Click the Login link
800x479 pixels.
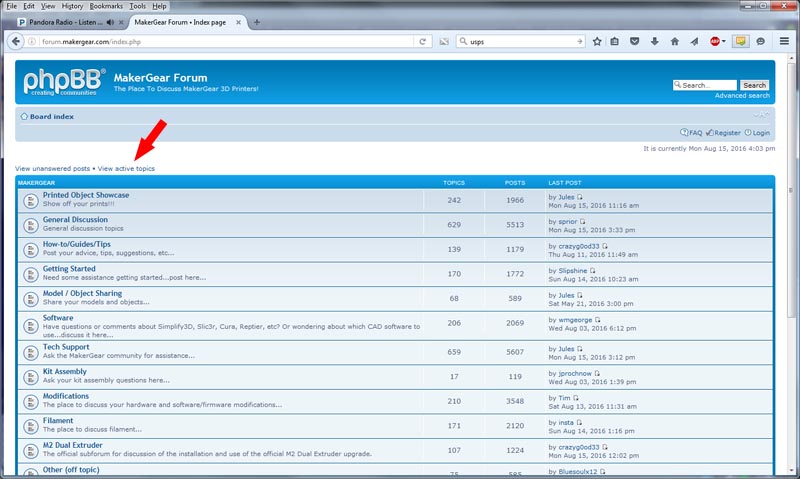point(761,133)
